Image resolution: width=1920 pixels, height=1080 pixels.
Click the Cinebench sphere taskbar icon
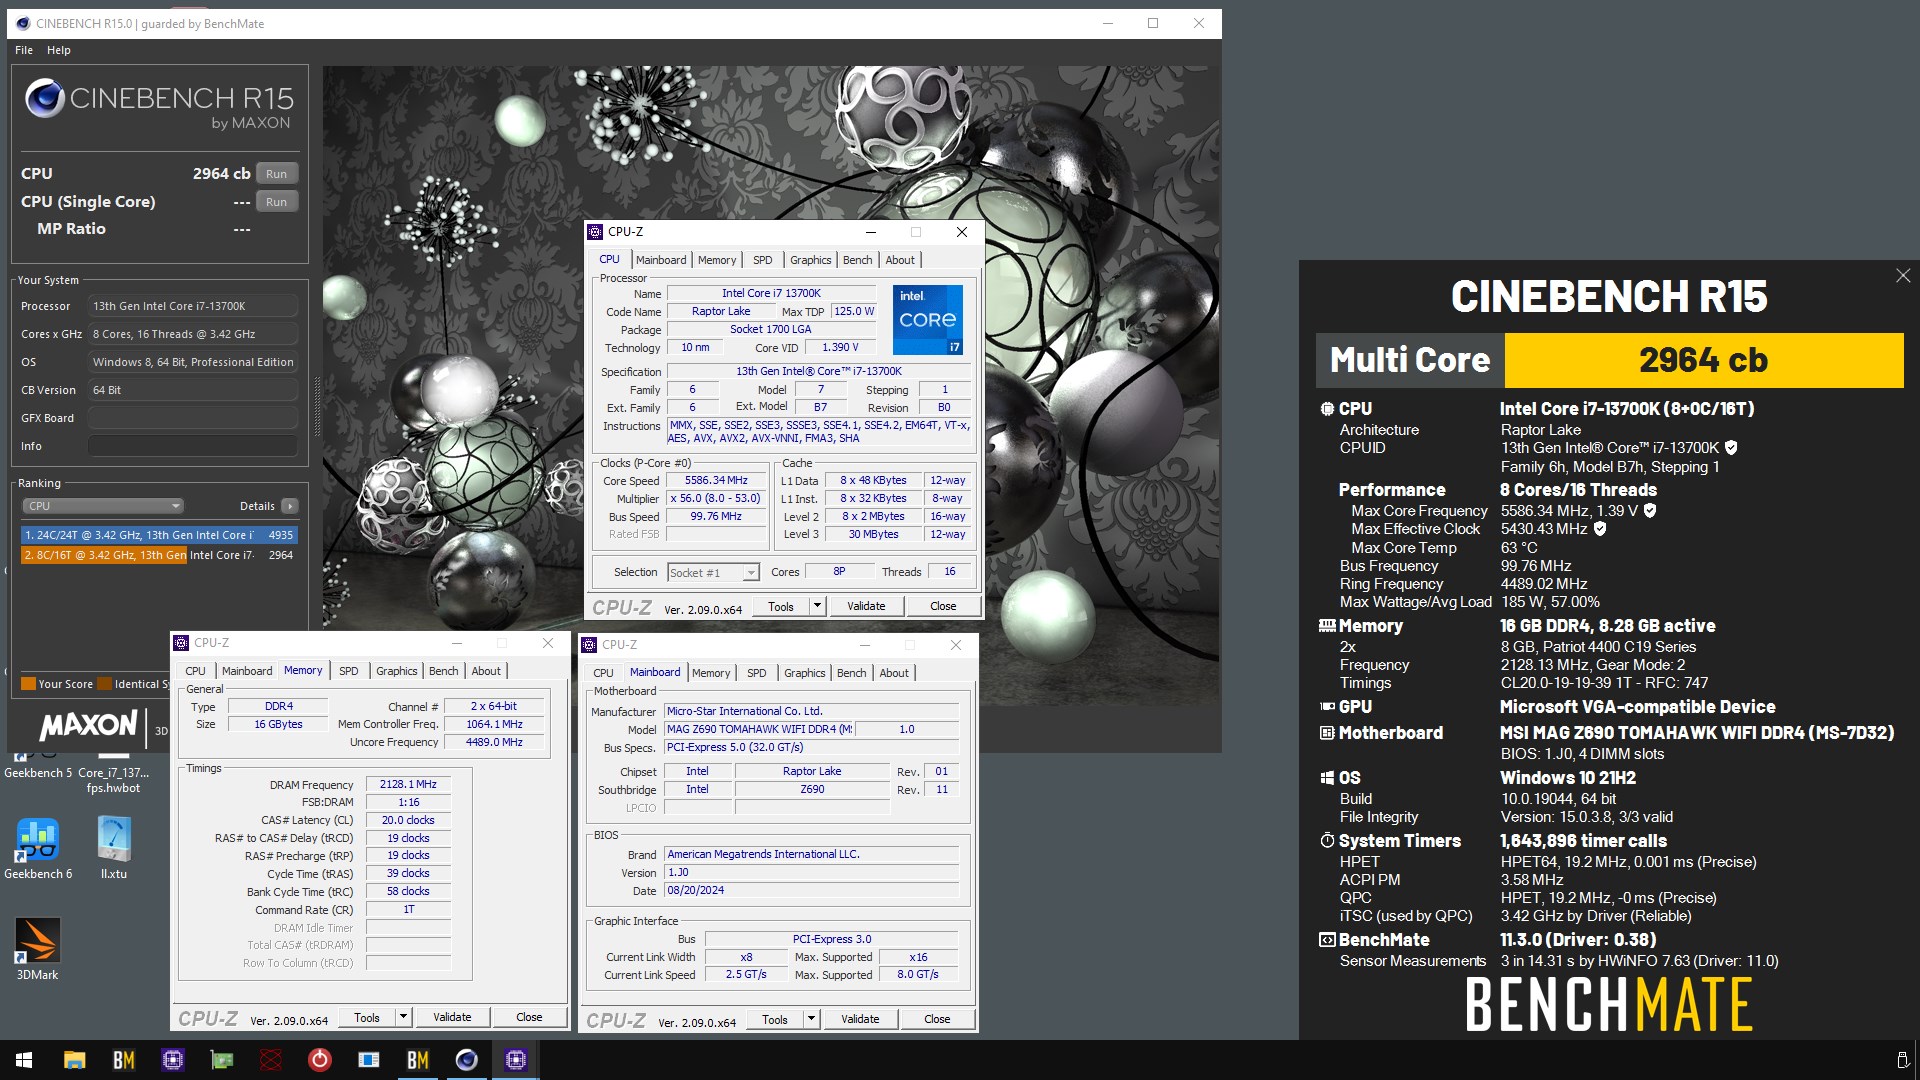click(467, 1060)
